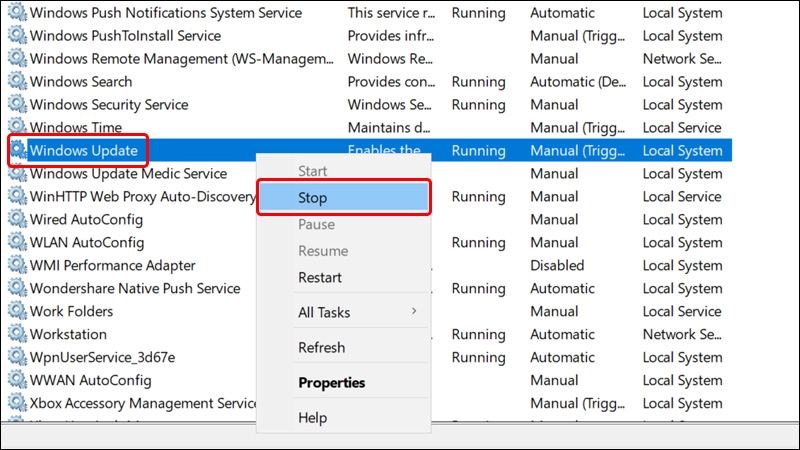Click 'Network Se...' logon of Windows Remote Management
The image size is (800, 450).
coord(682,59)
